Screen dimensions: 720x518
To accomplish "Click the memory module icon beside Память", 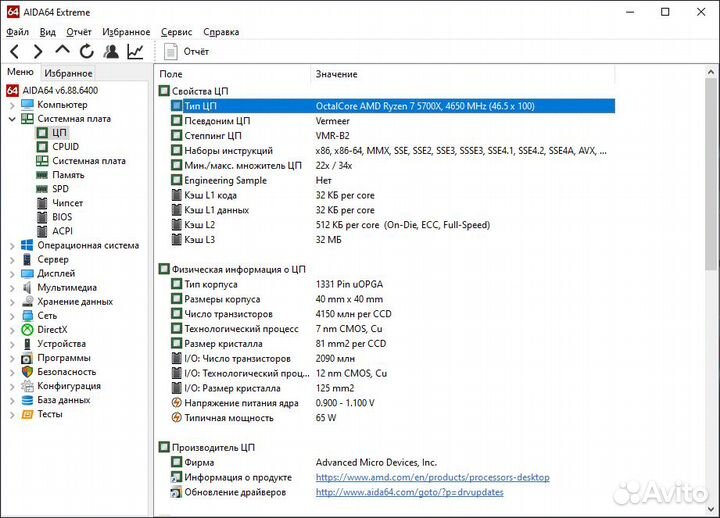I will click(x=42, y=175).
